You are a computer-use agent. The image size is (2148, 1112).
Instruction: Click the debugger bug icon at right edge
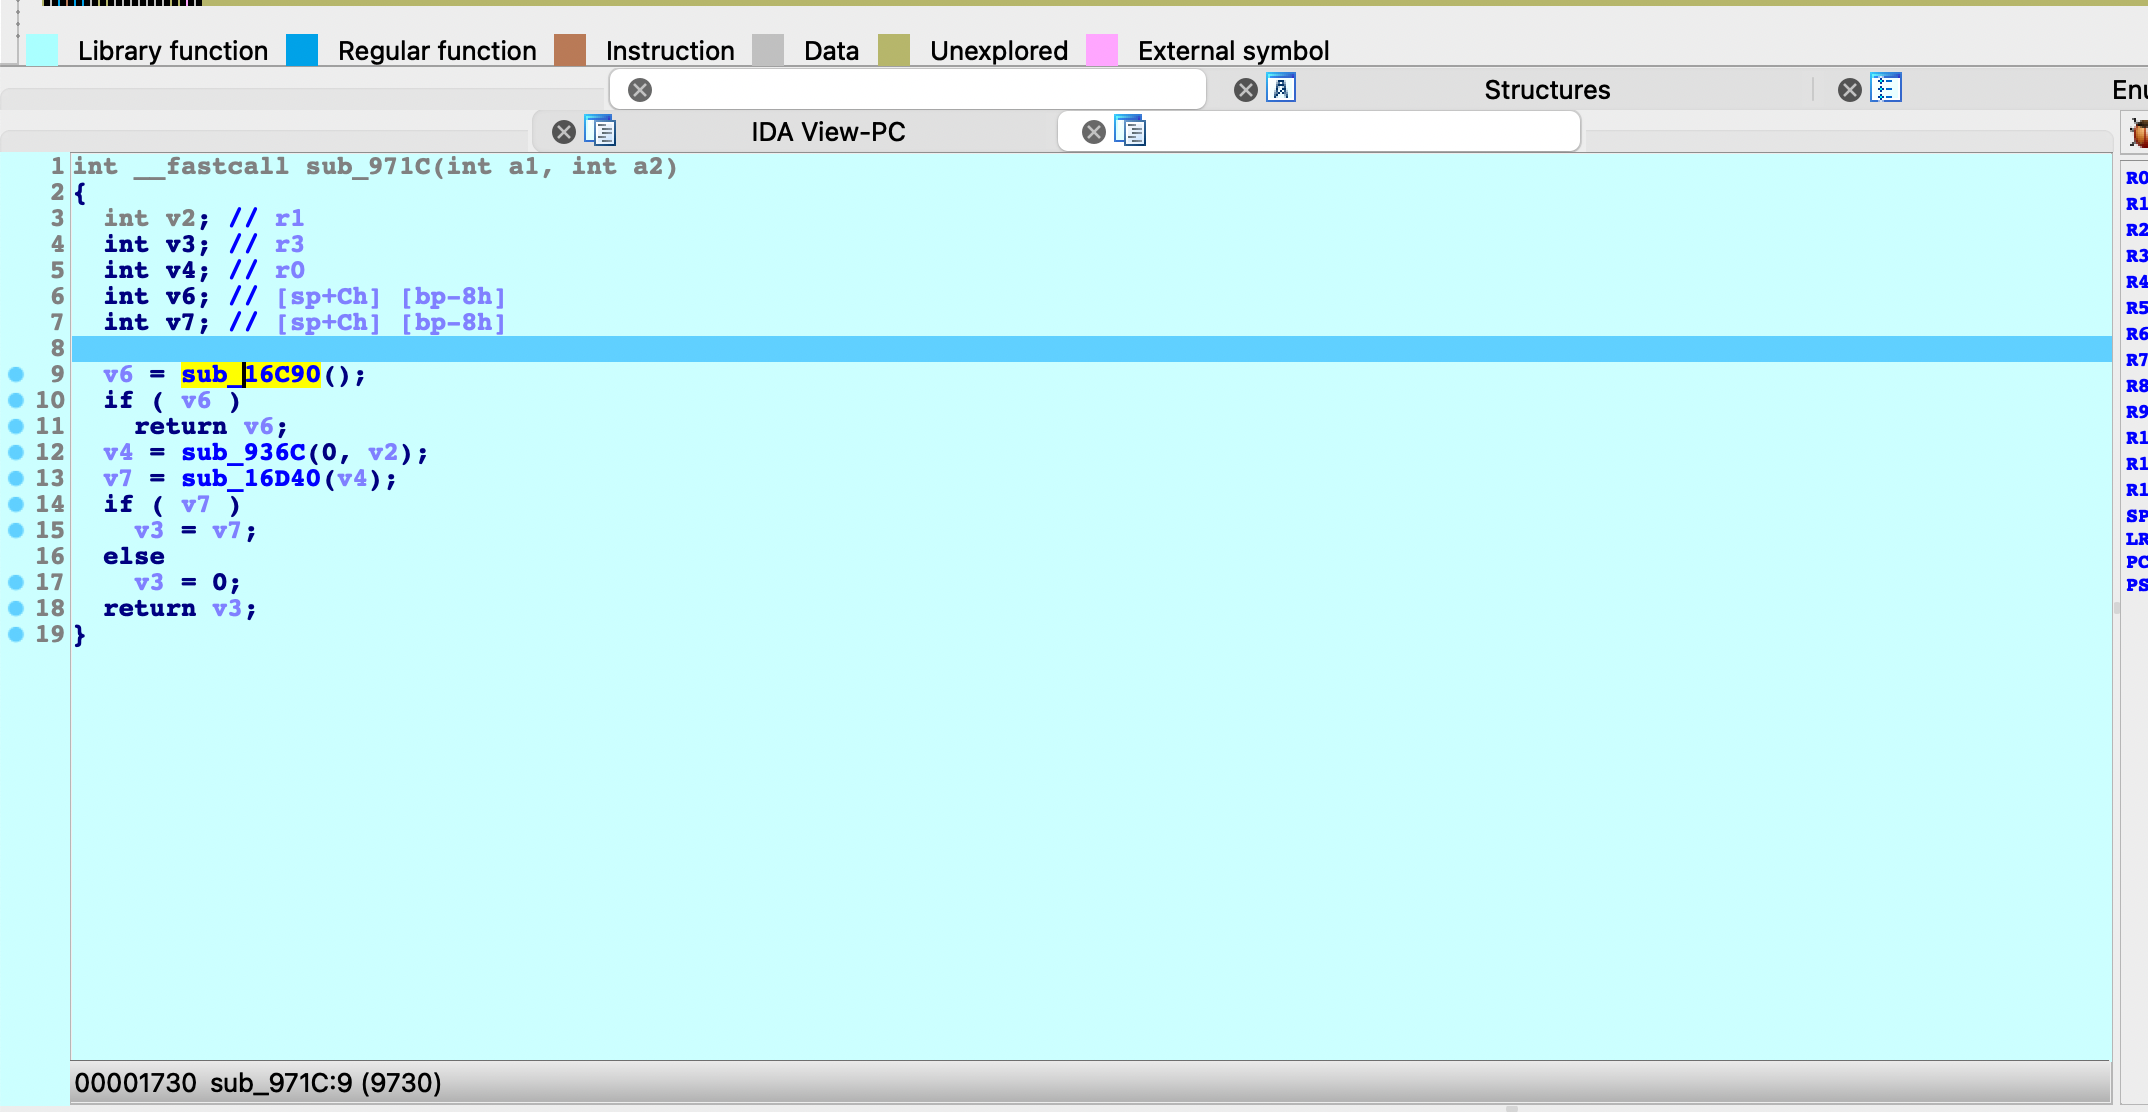click(2138, 132)
